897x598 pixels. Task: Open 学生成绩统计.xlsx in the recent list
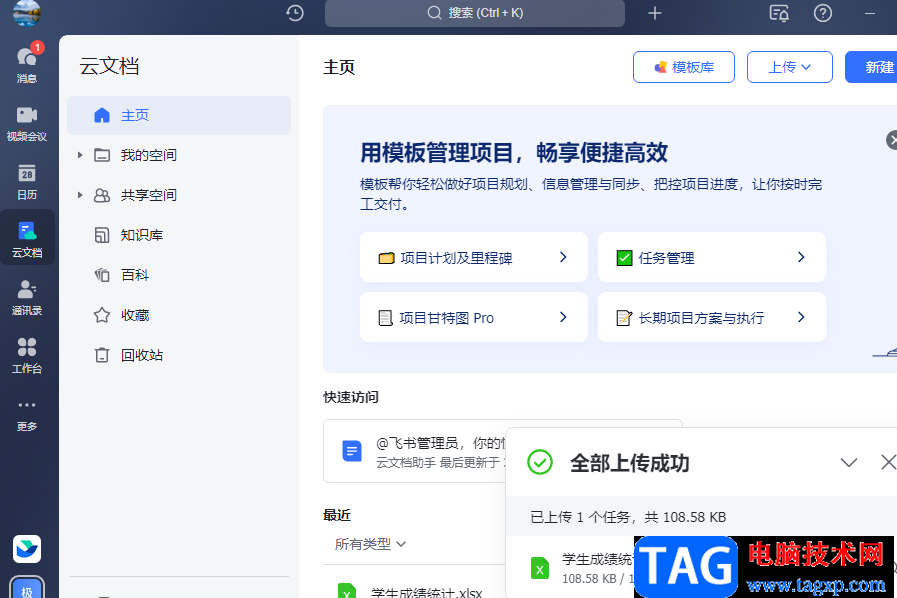426,592
